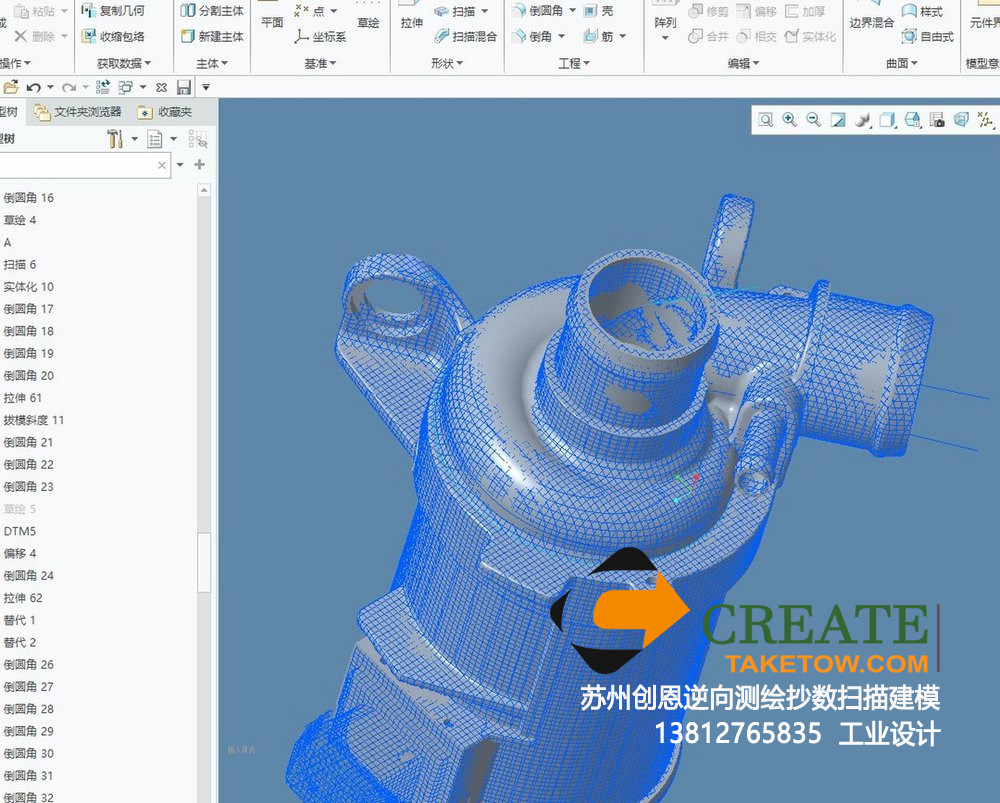The height and width of the screenshot is (803, 1000).
Task: Click the Split Body (分割主体) button
Action: point(212,11)
